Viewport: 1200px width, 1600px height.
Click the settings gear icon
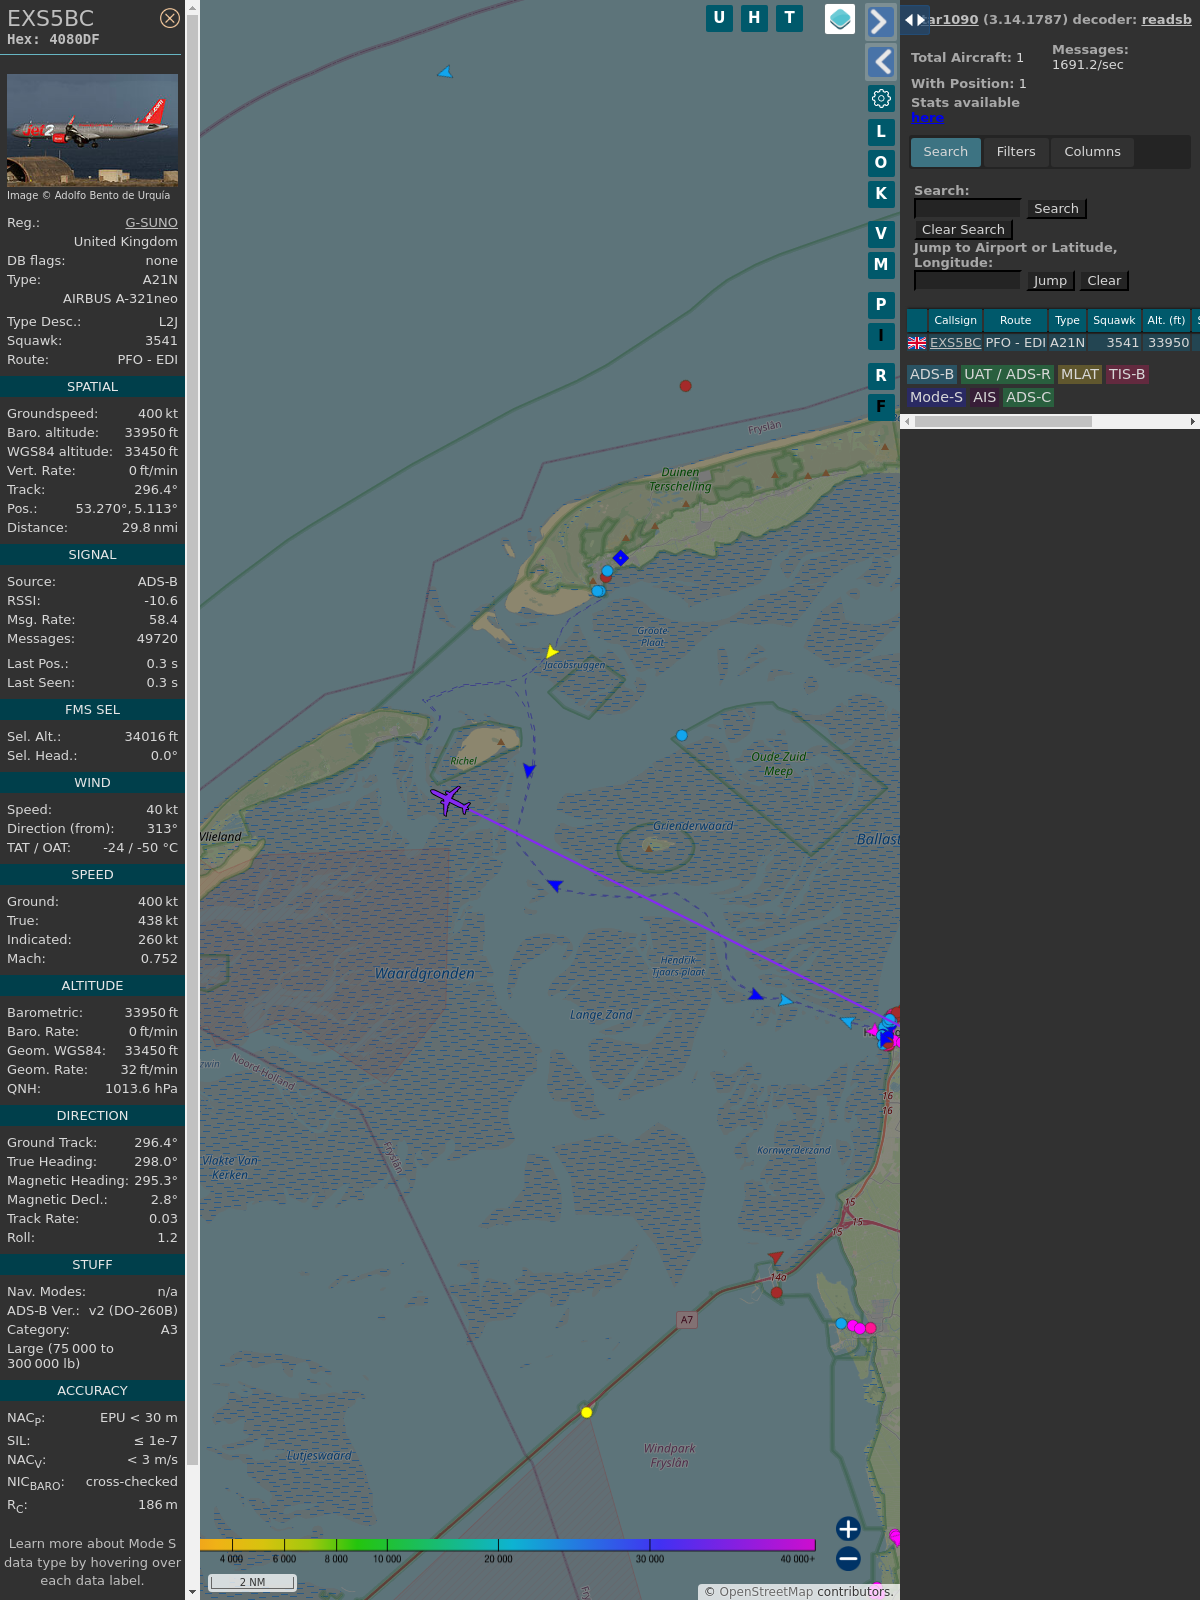[881, 98]
